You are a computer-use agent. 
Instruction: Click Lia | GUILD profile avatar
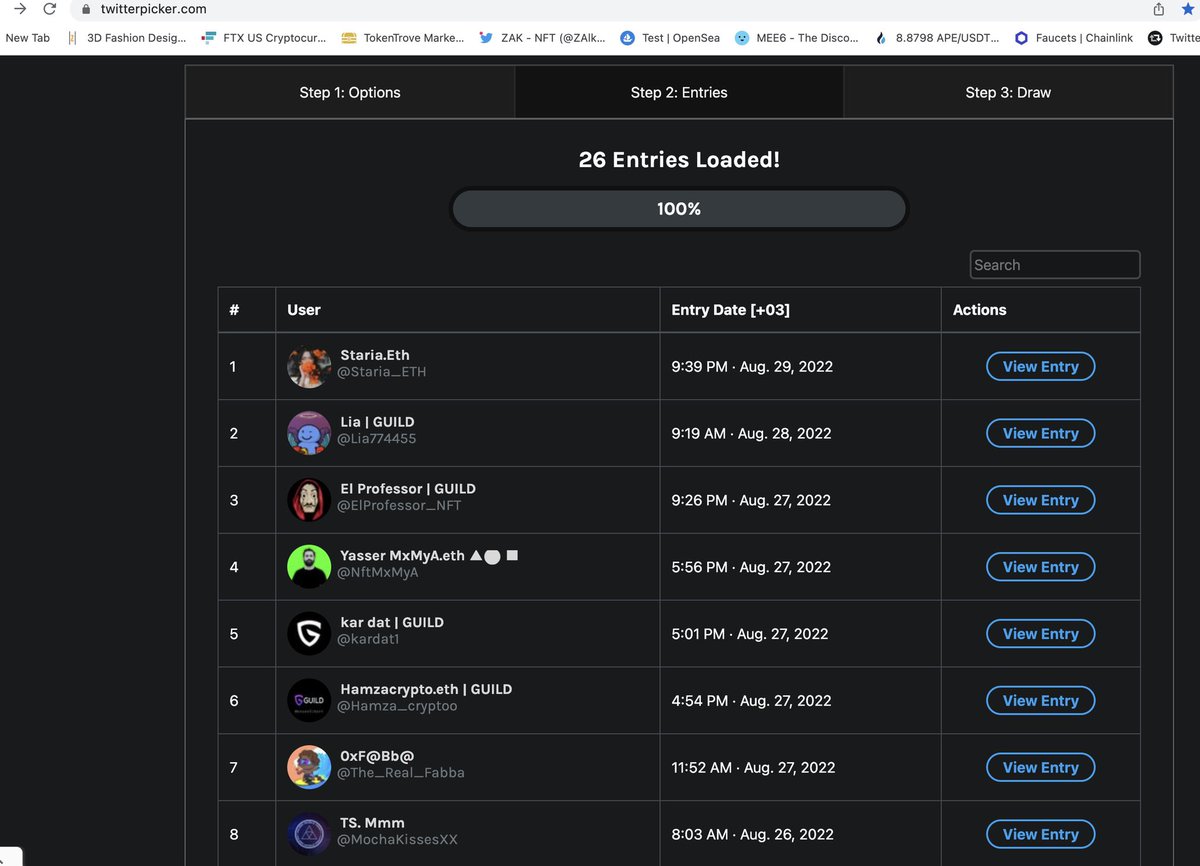point(309,434)
